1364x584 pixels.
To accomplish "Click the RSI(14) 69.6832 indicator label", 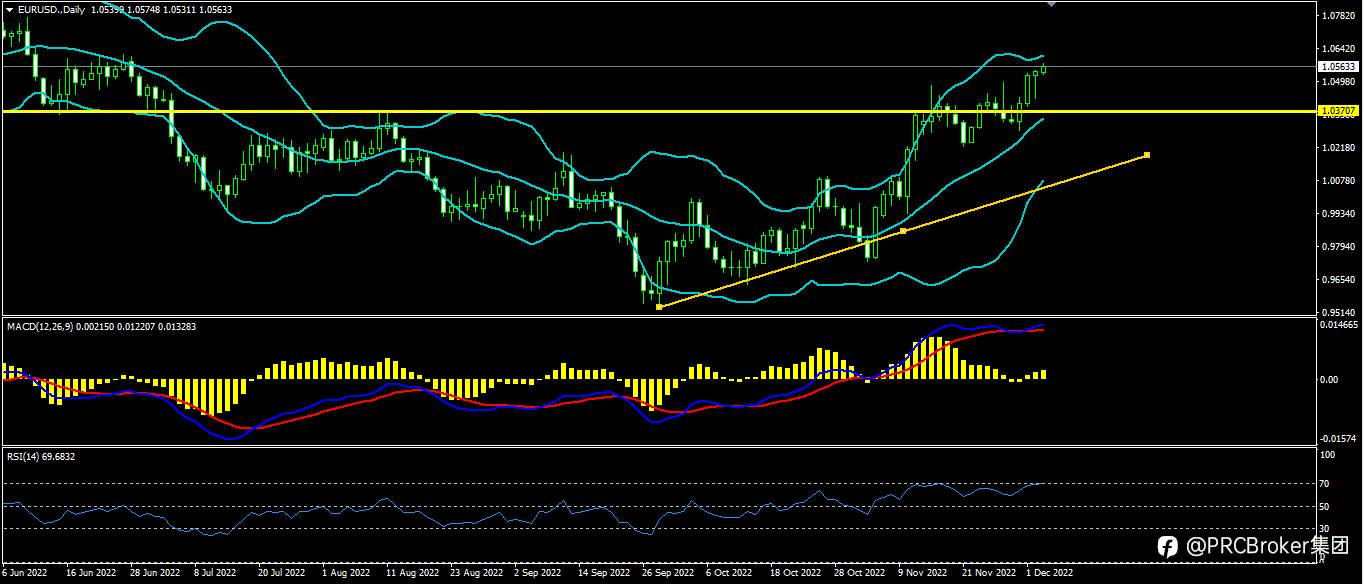I will 41,456.
